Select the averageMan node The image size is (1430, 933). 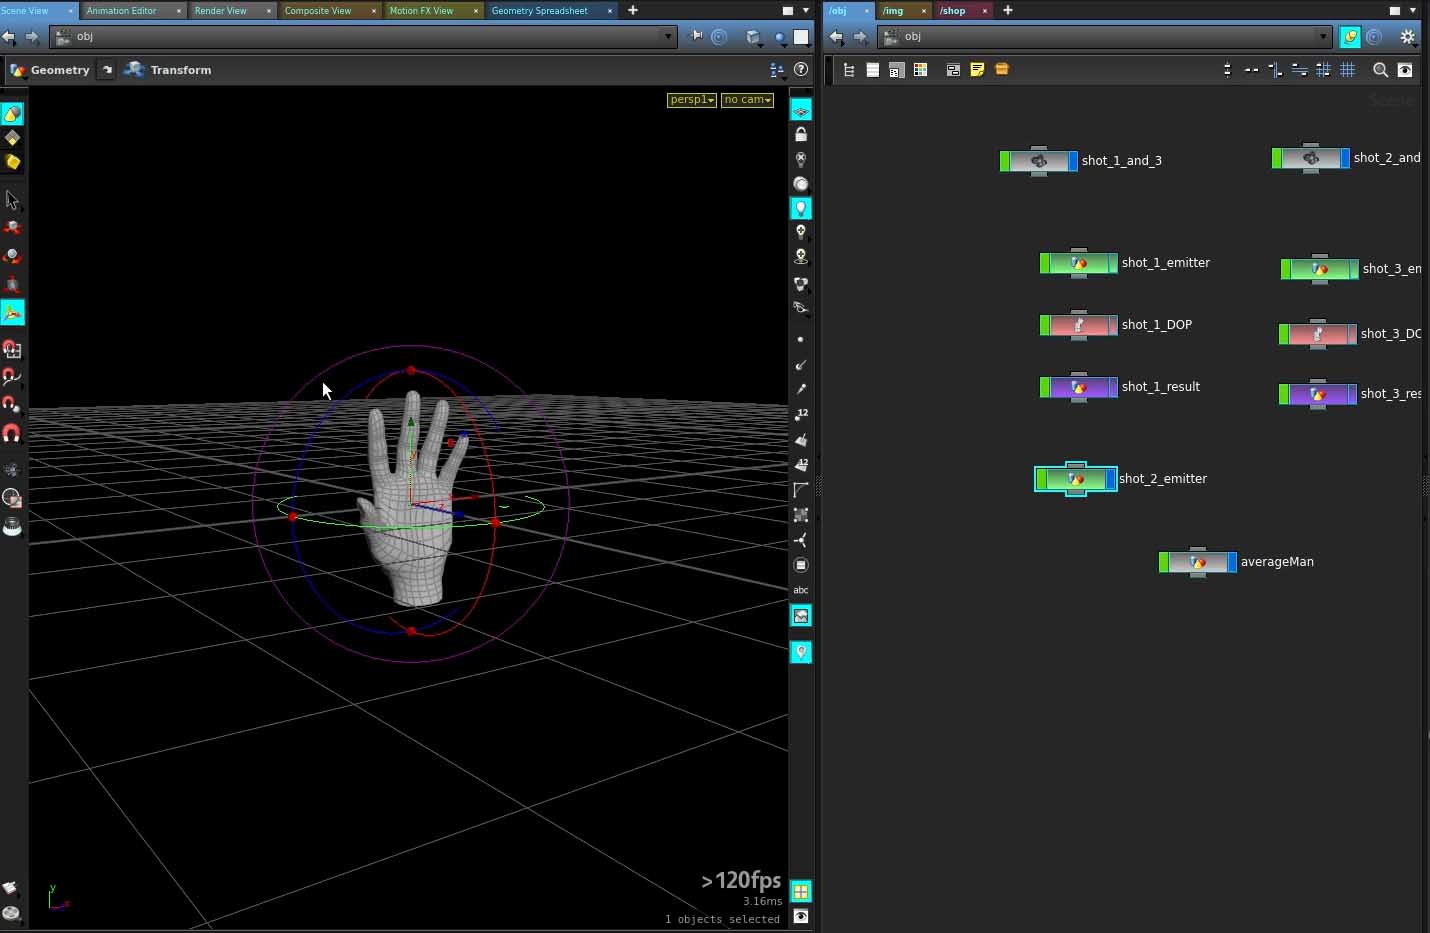1197,563
